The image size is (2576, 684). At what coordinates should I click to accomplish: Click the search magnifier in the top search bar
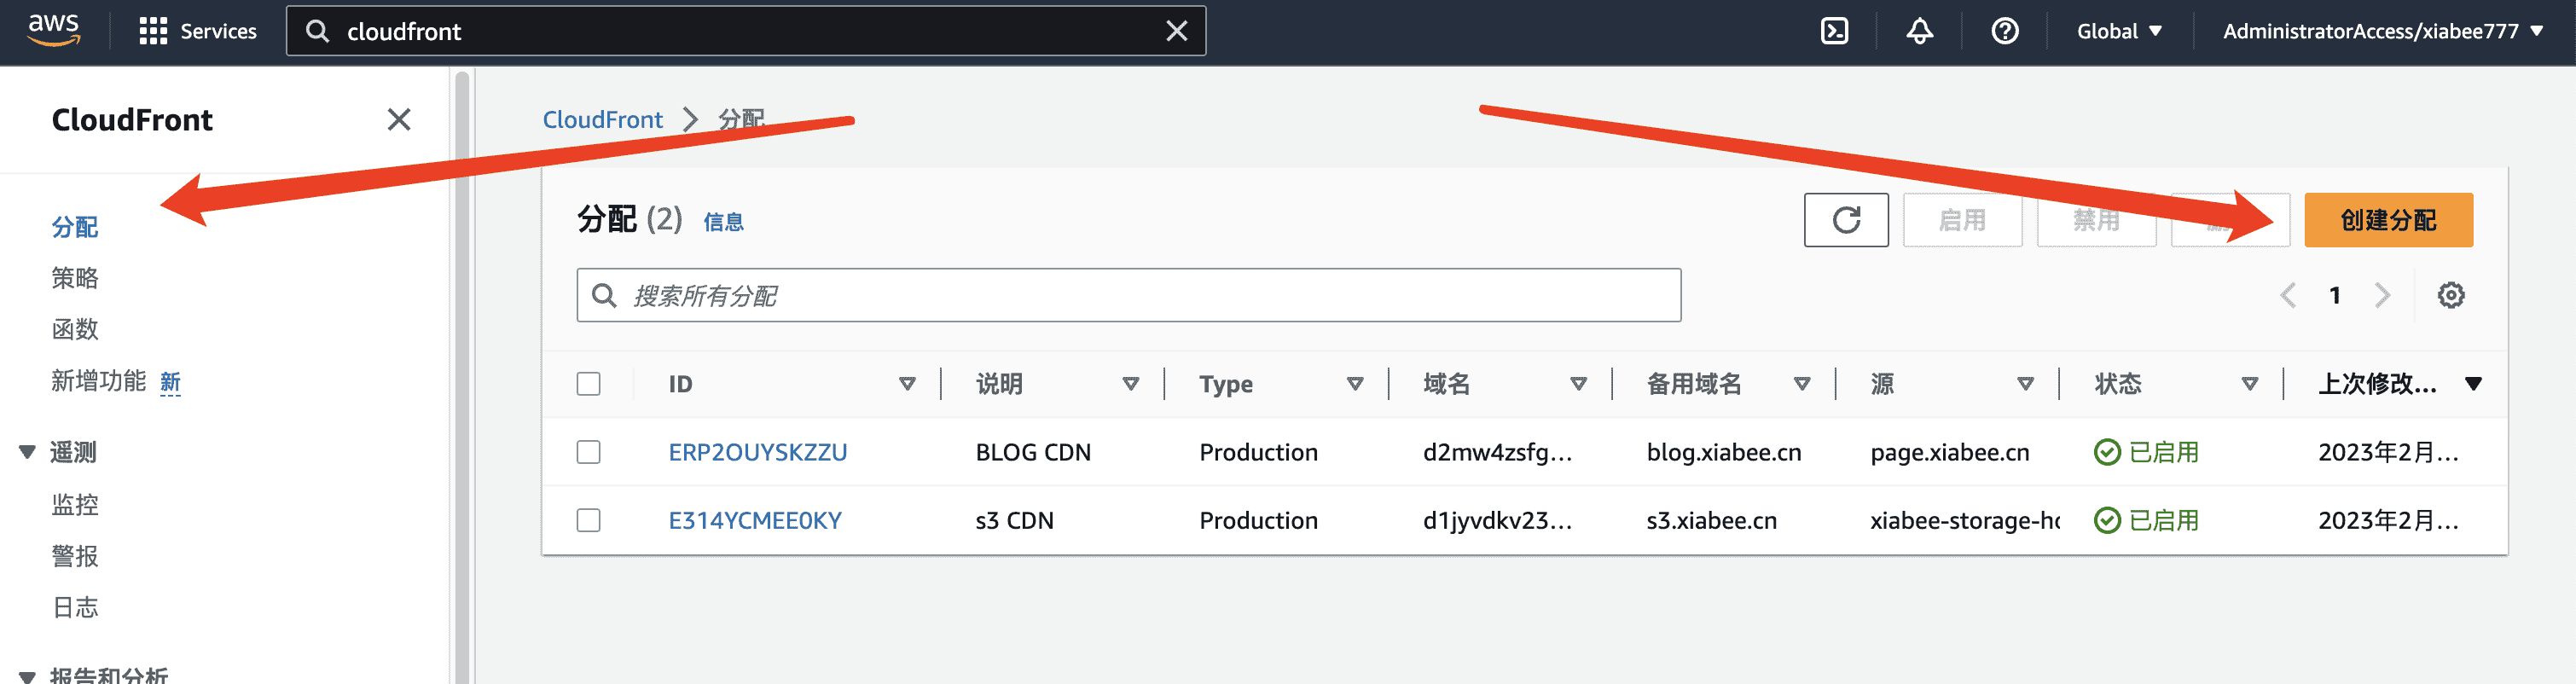317,31
